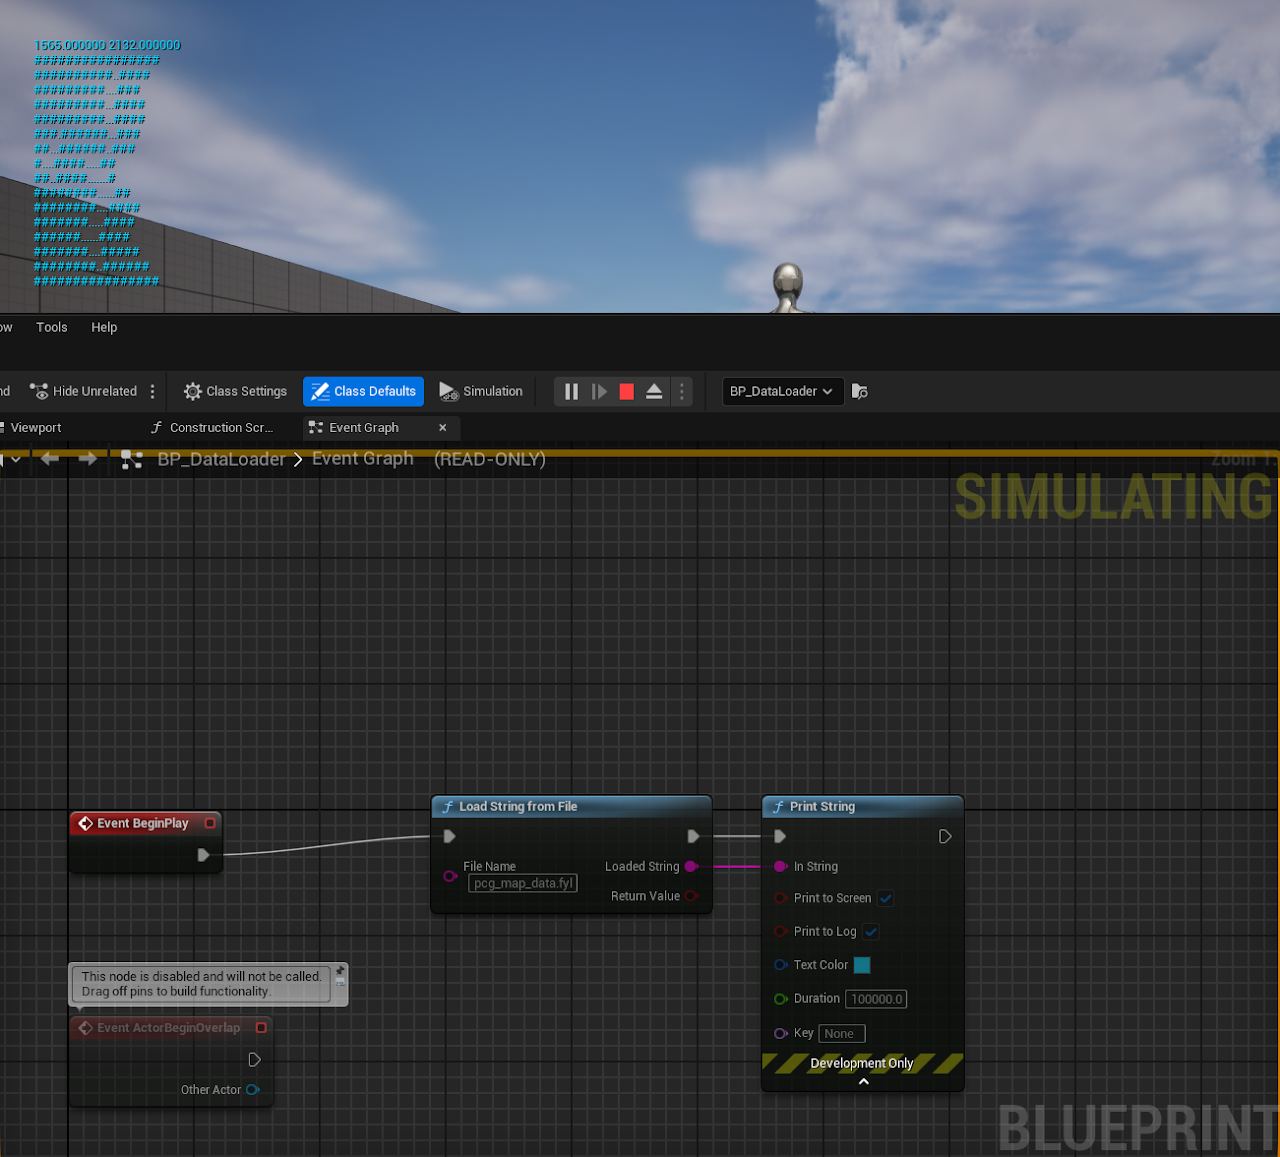Go back in graph navigation history

[x=50, y=459]
